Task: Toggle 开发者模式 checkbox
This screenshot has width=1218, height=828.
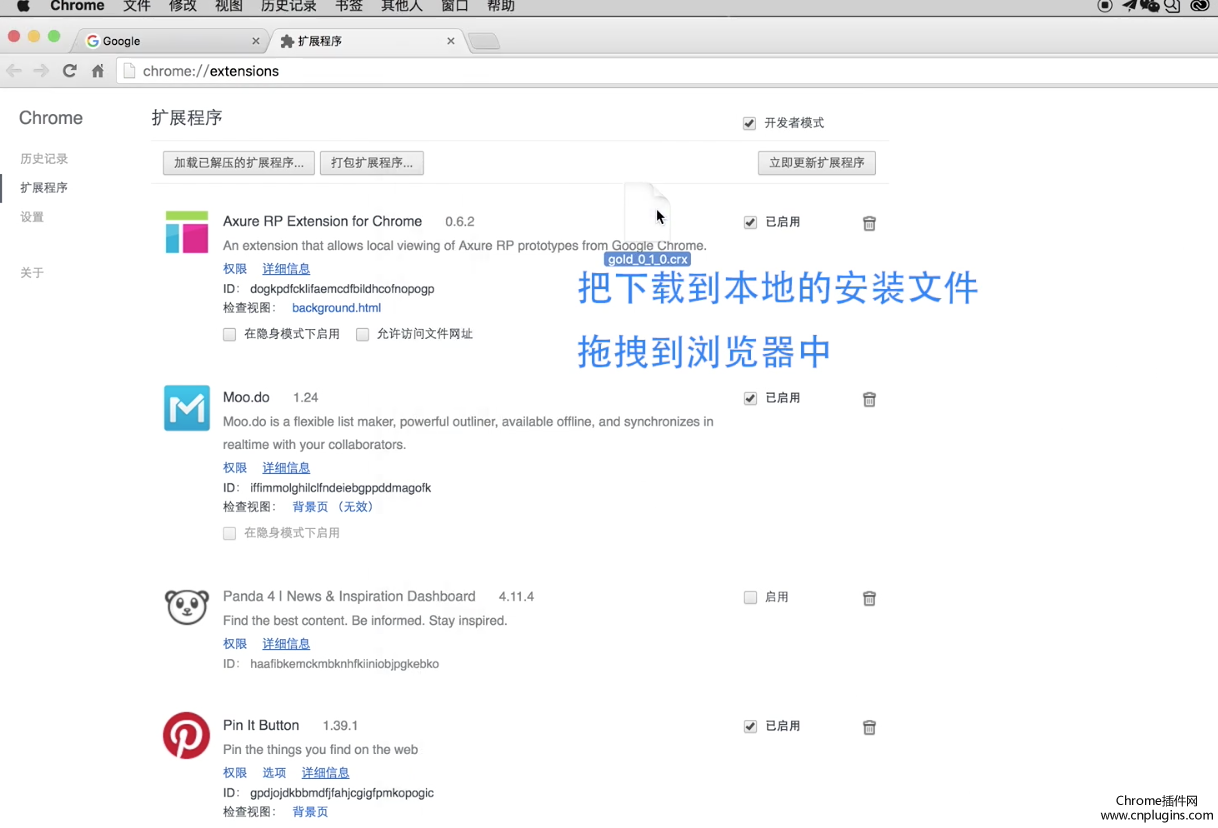Action: (749, 123)
